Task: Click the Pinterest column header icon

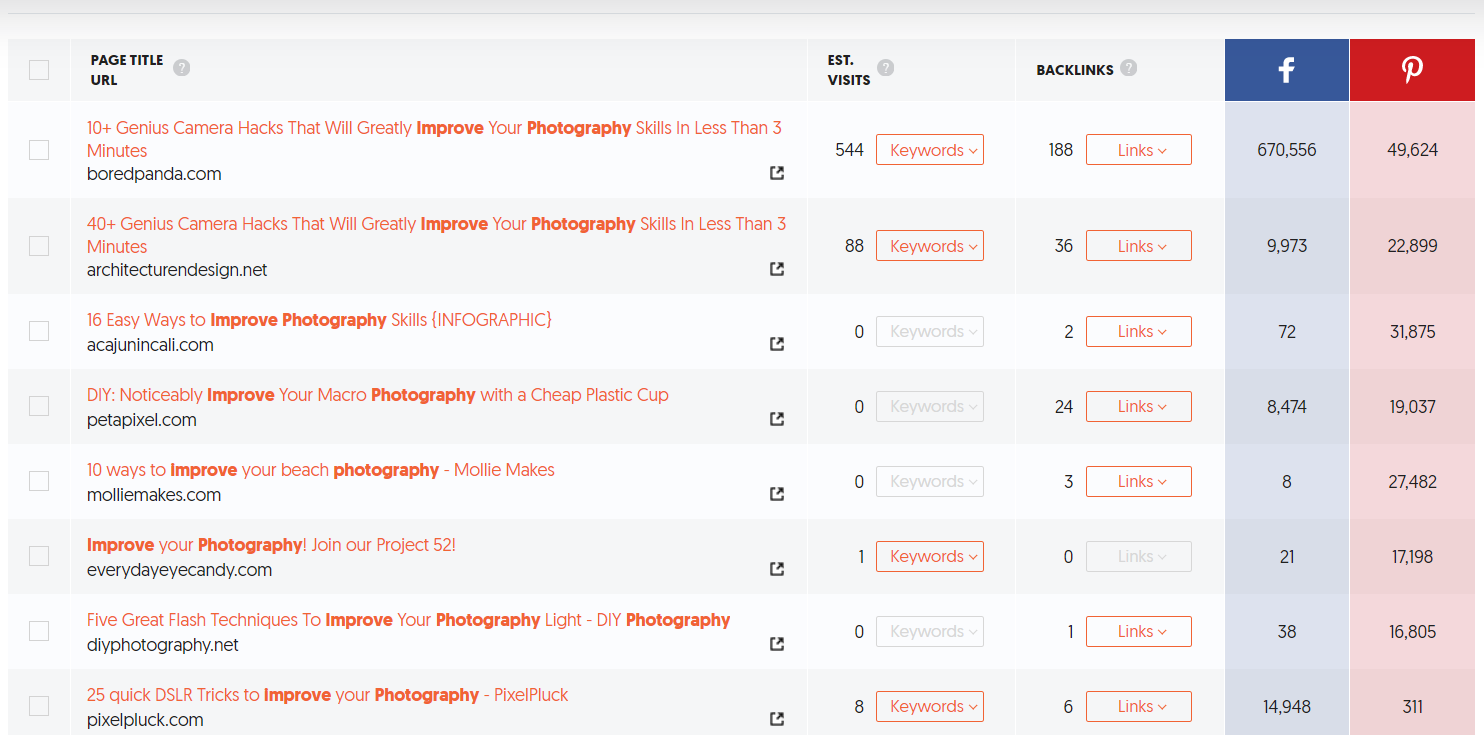Action: 1412,69
